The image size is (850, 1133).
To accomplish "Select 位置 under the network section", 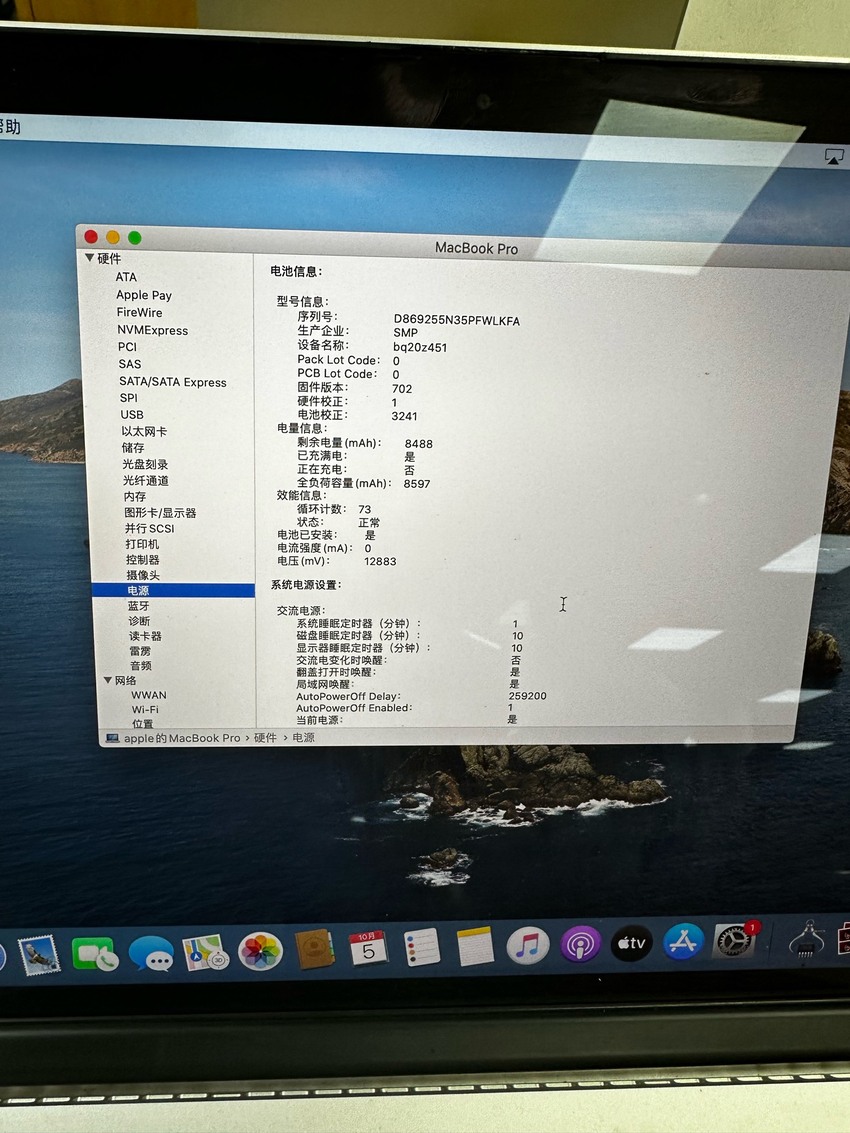I will tap(142, 723).
